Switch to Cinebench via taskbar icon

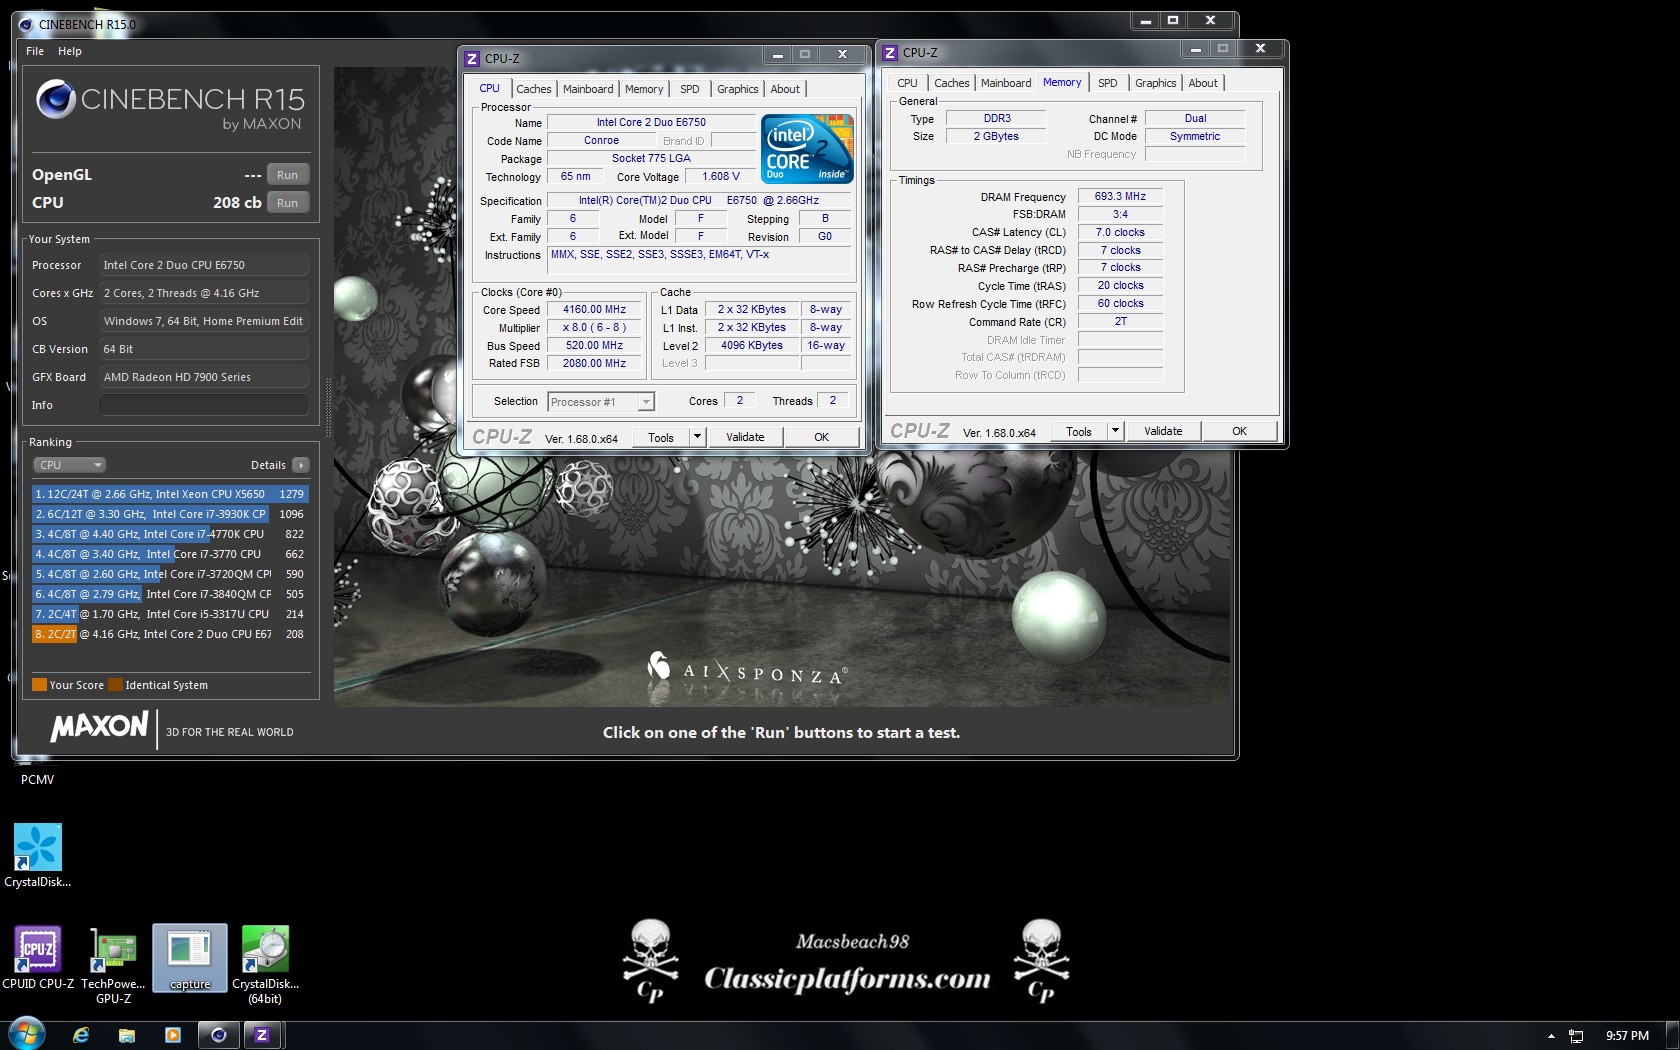(218, 1035)
